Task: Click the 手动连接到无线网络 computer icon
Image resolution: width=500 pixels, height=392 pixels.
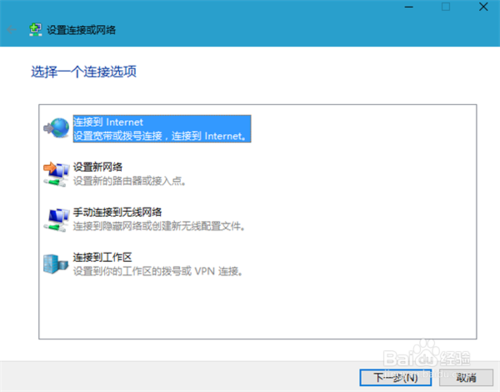Action: (x=56, y=219)
